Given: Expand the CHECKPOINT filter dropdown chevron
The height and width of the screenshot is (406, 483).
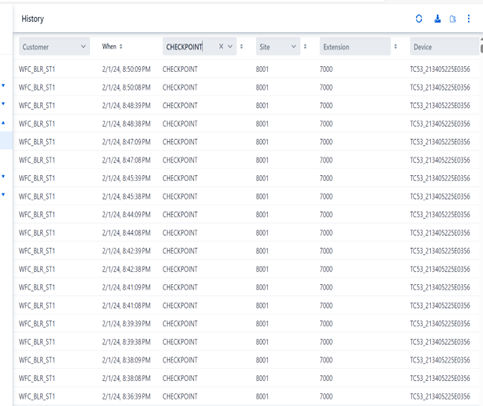Looking at the screenshot, I should coord(230,47).
